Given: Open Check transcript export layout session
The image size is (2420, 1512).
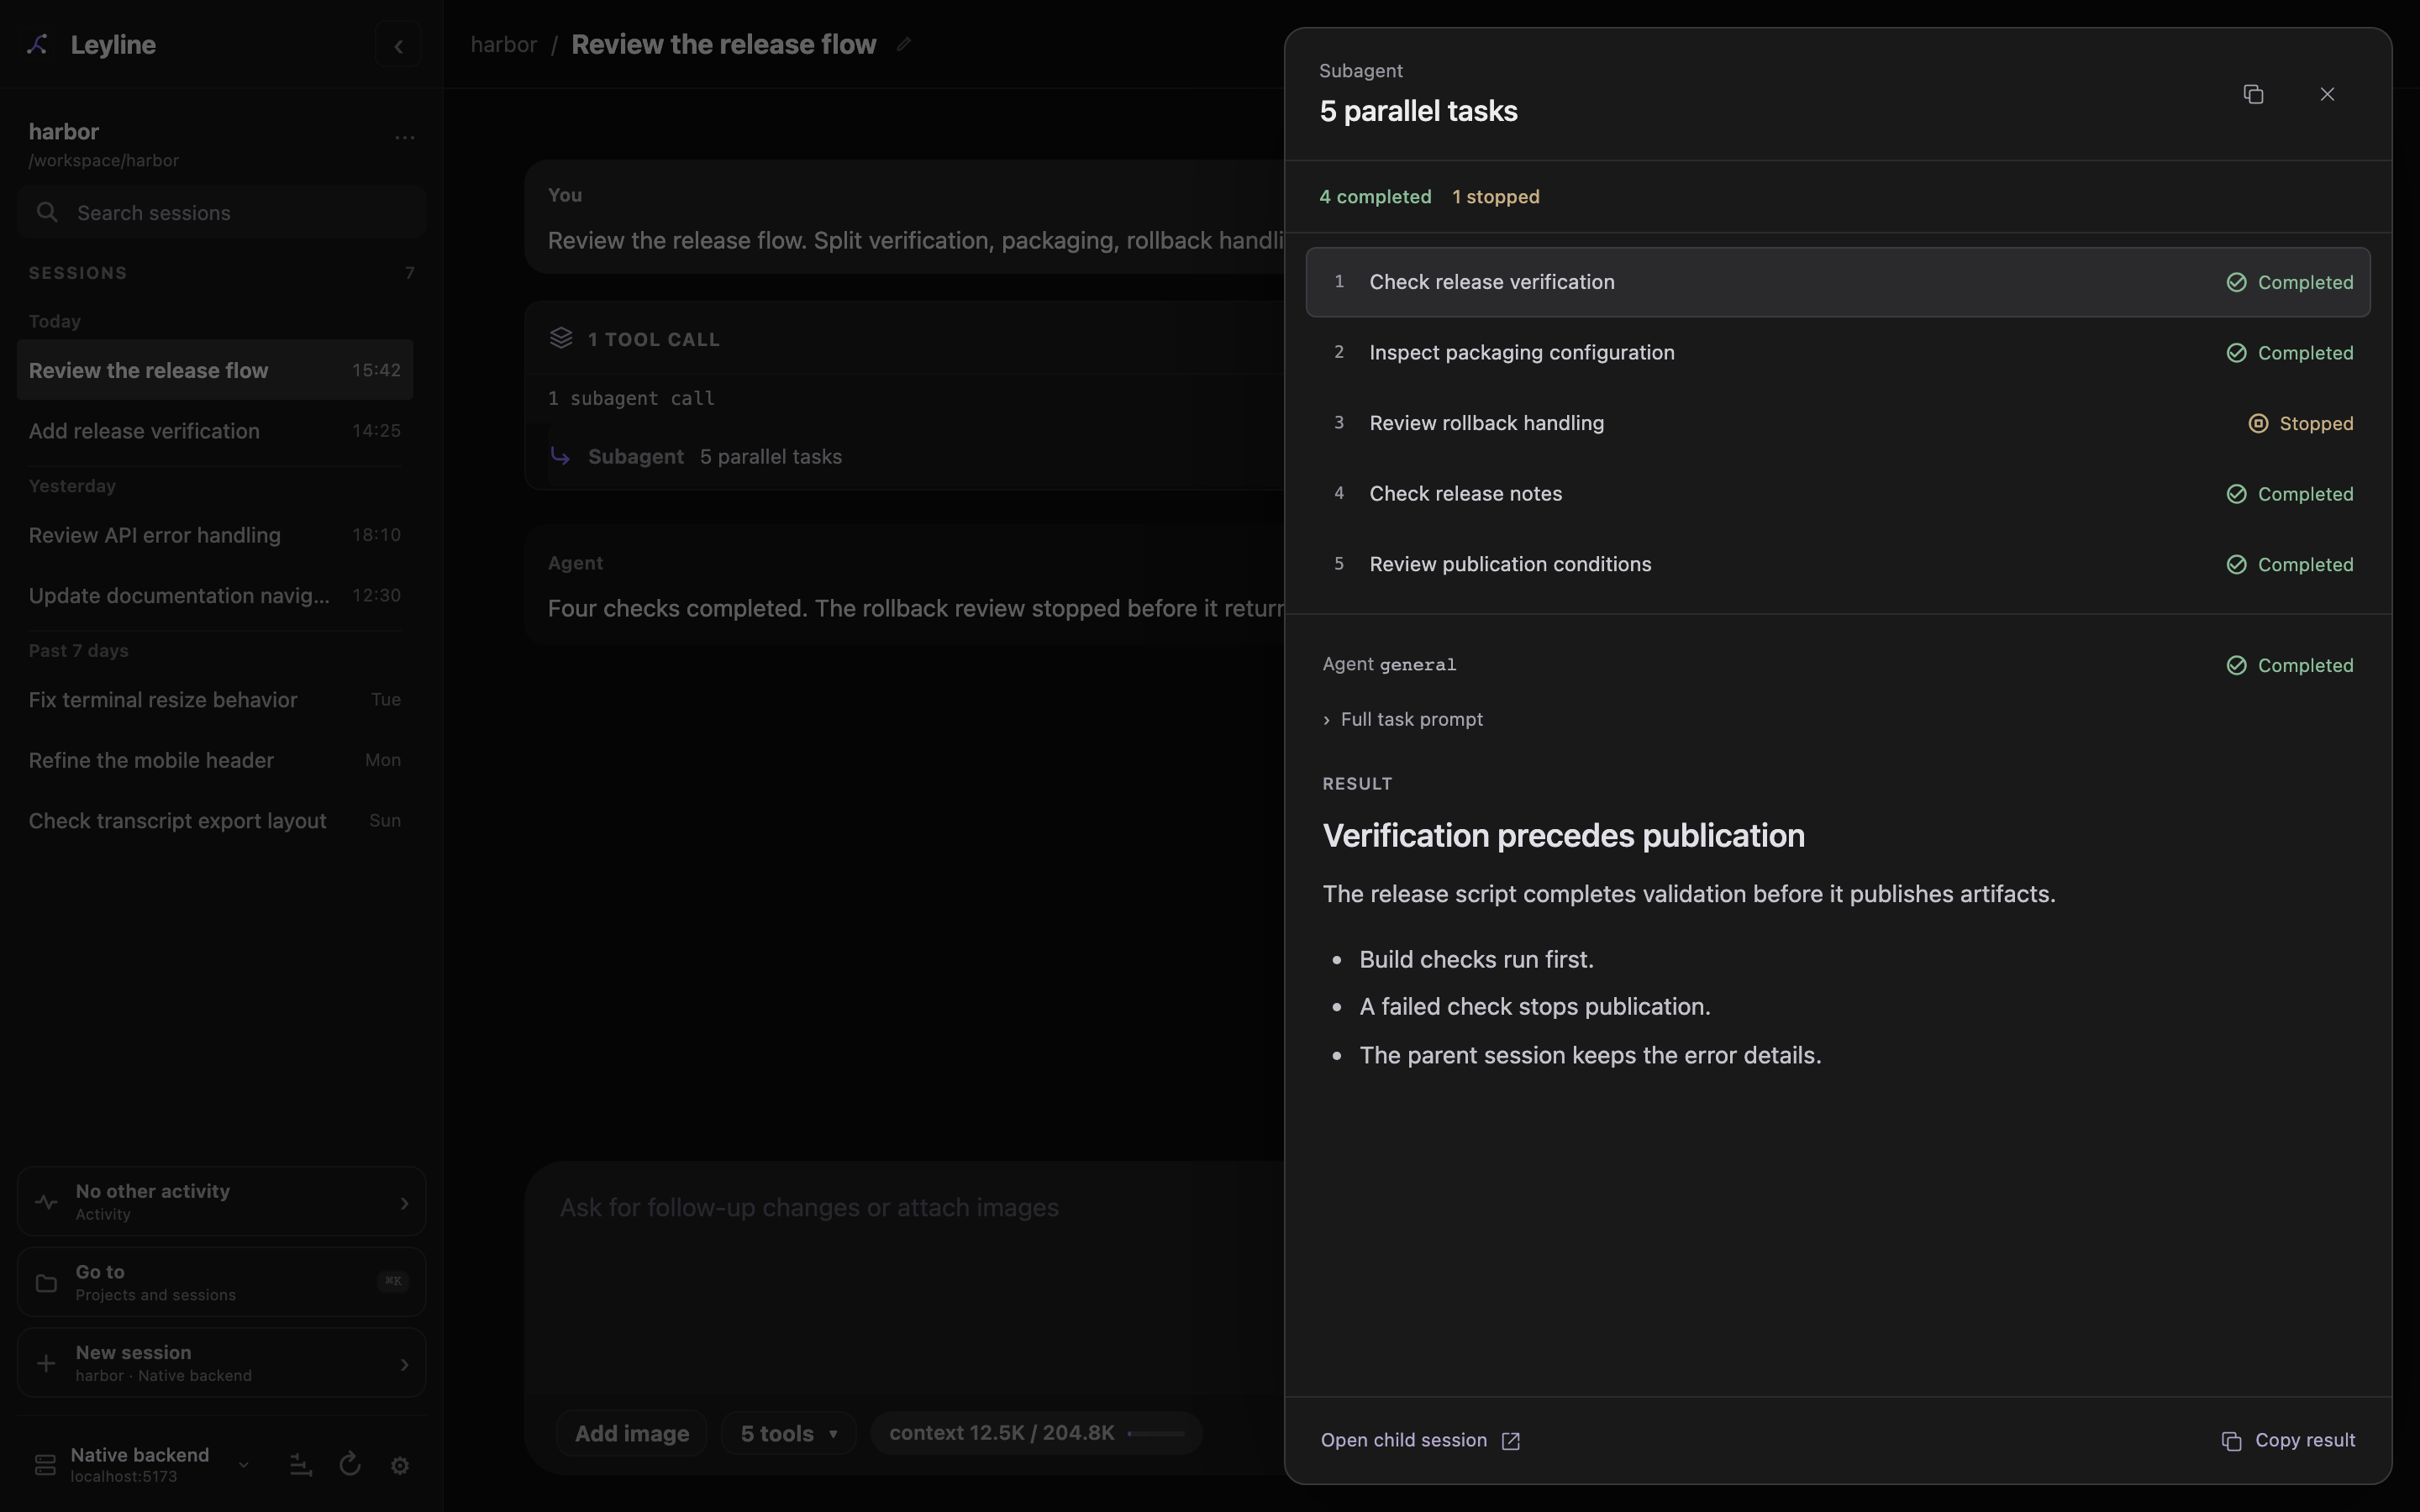Looking at the screenshot, I should (x=215, y=821).
